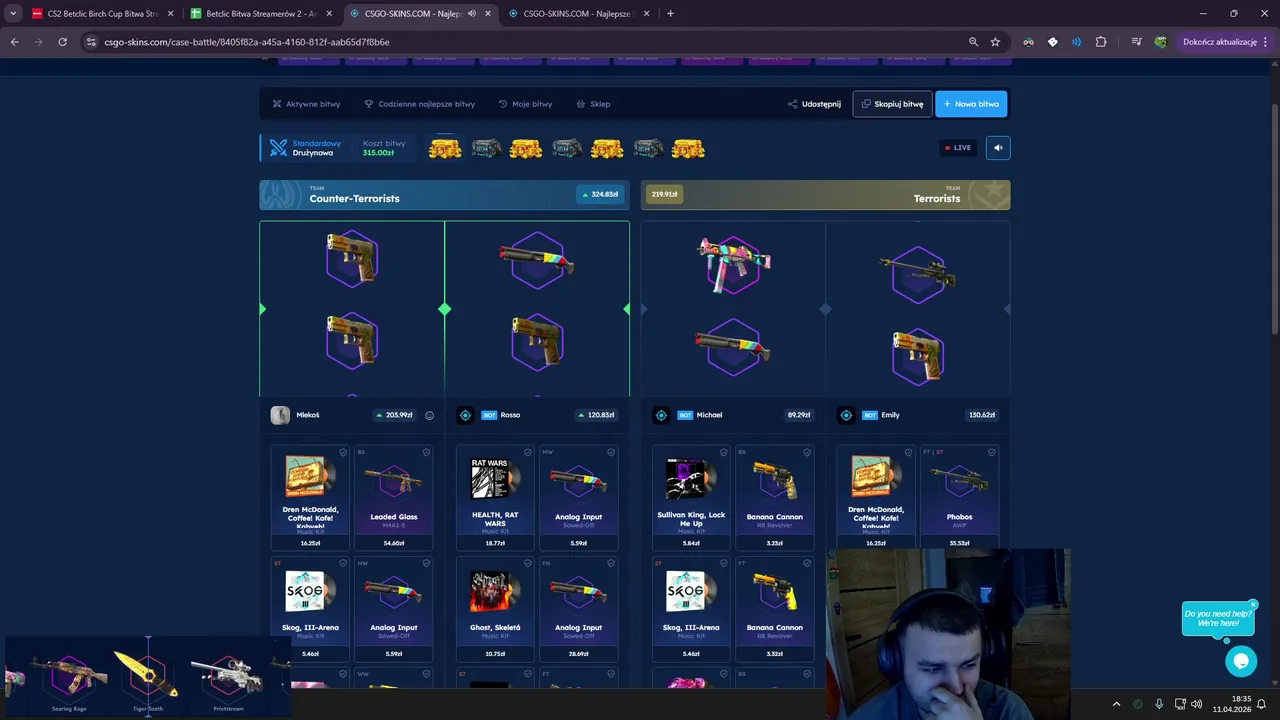The width and height of the screenshot is (1280, 720).
Task: Open the taskbar clock showing 18:35
Action: pos(1232,704)
